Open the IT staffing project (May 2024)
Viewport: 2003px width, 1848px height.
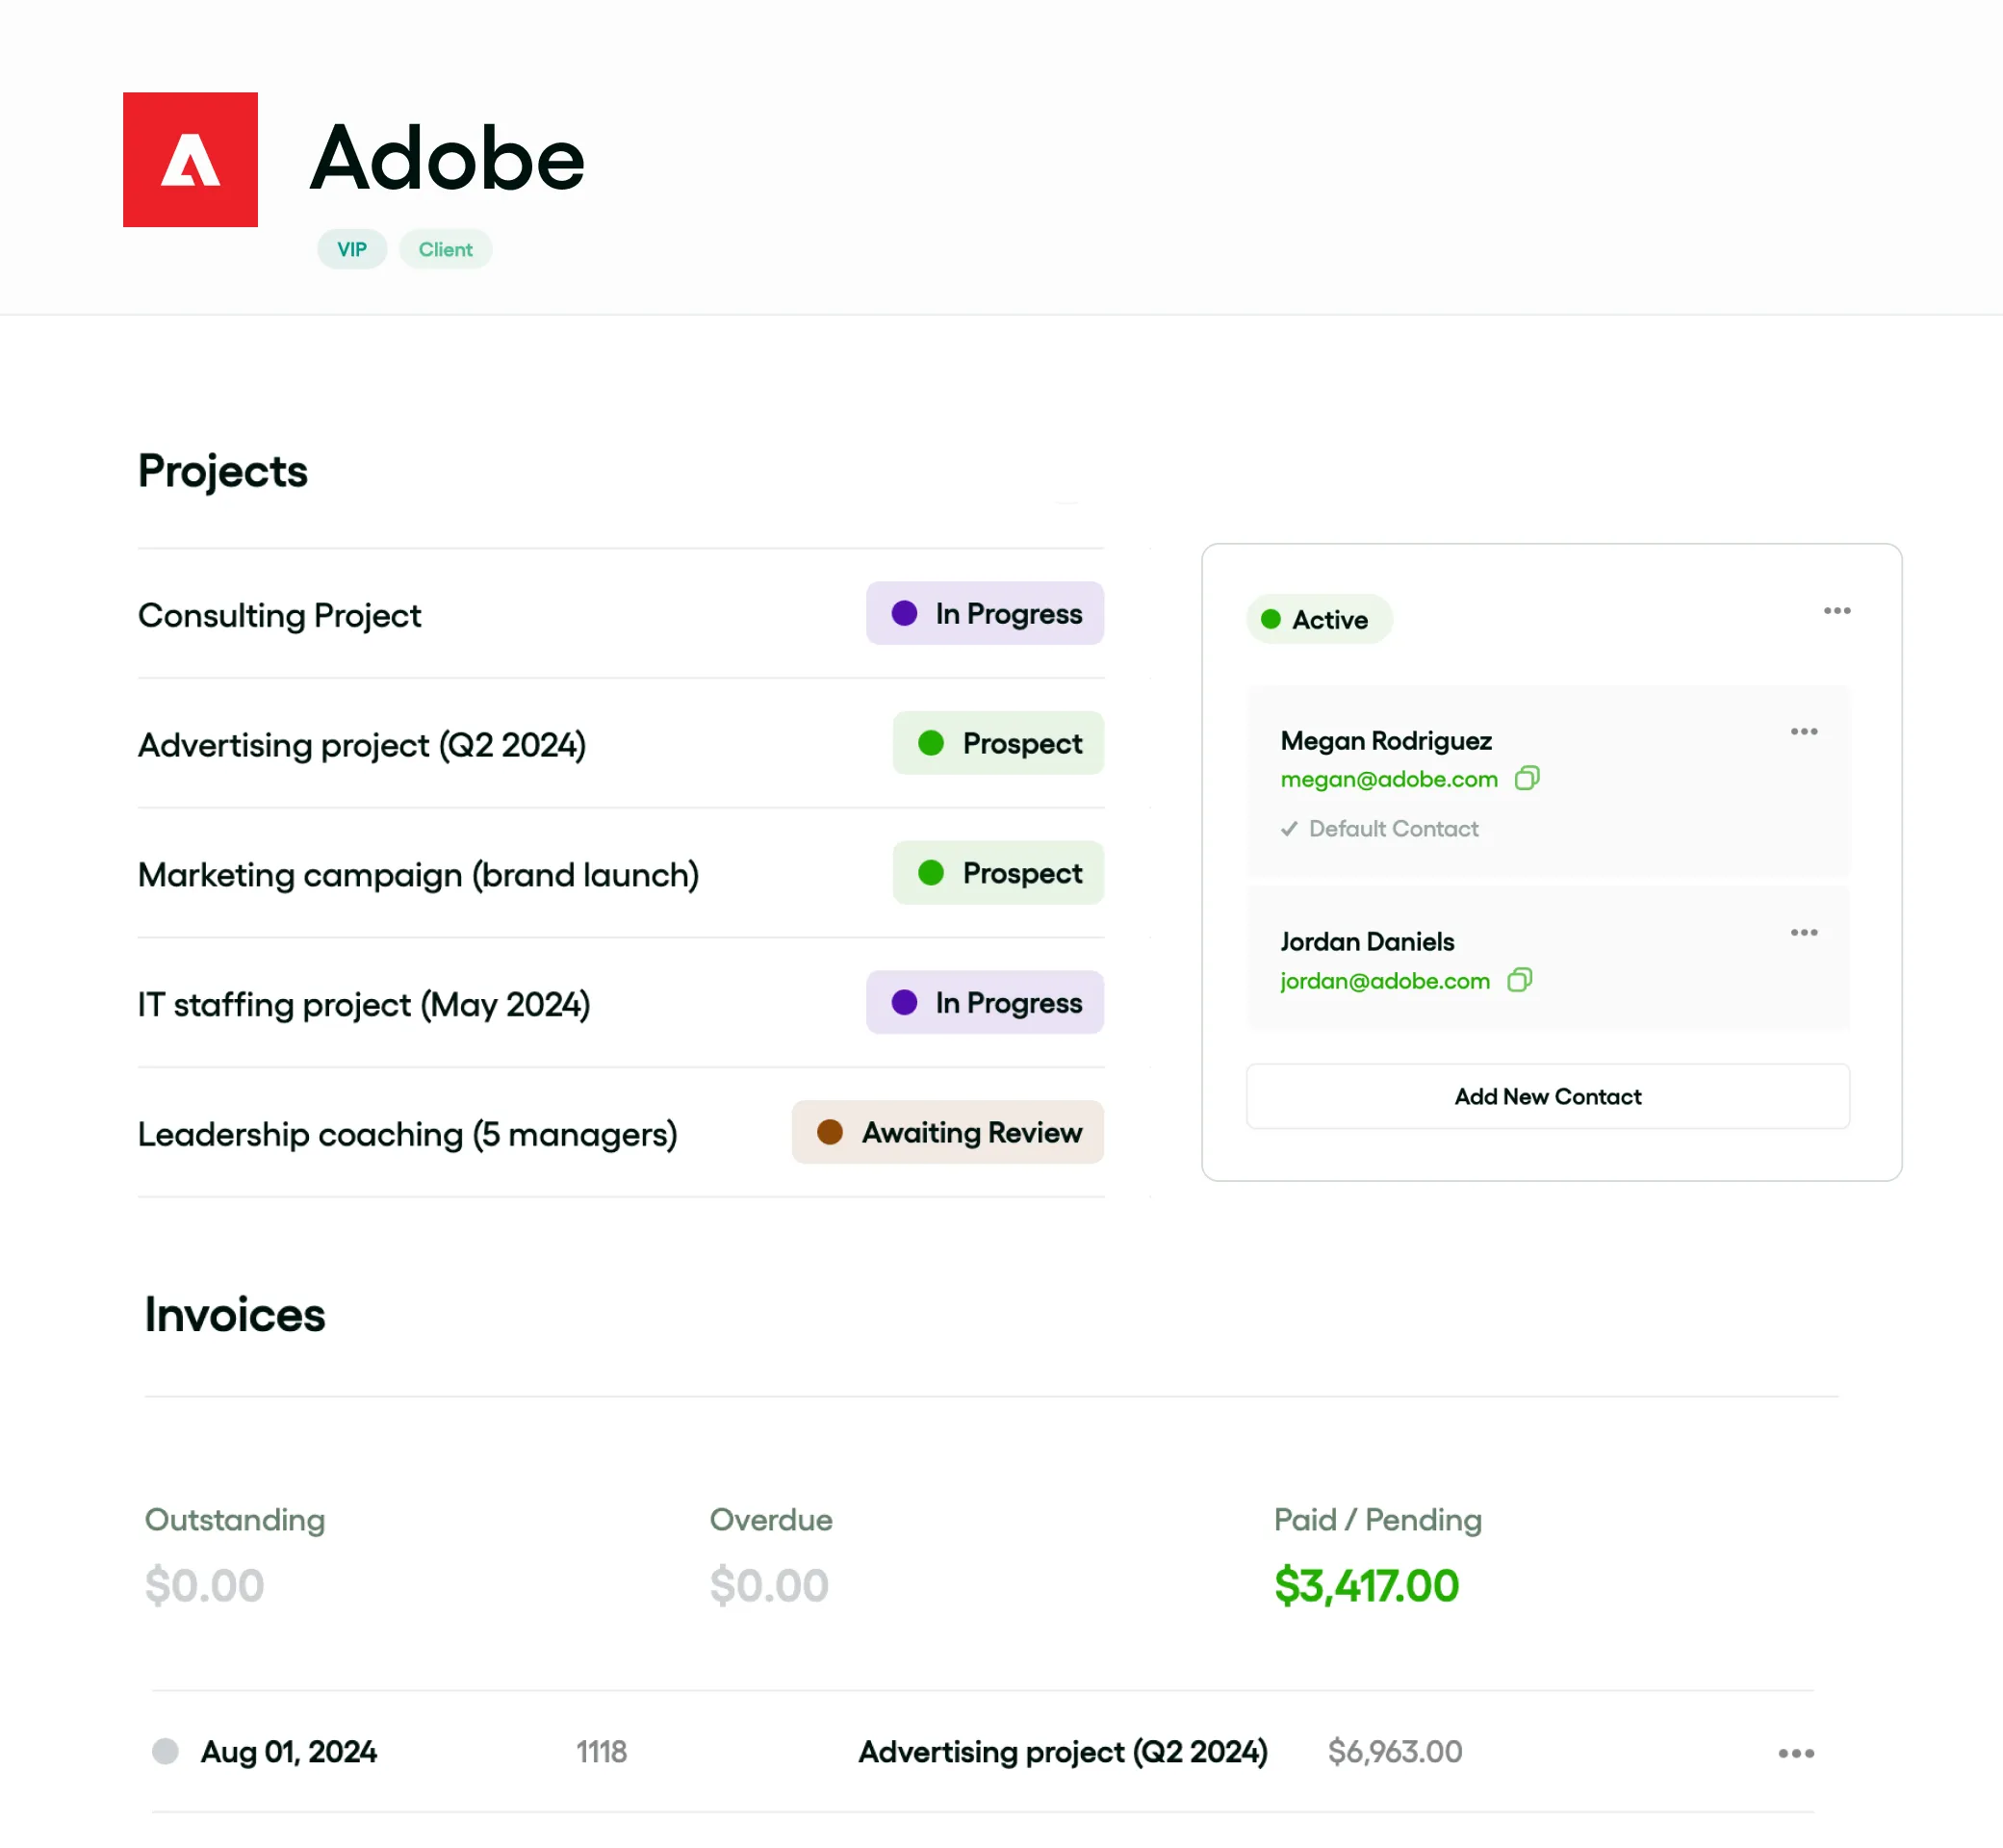click(x=364, y=1004)
